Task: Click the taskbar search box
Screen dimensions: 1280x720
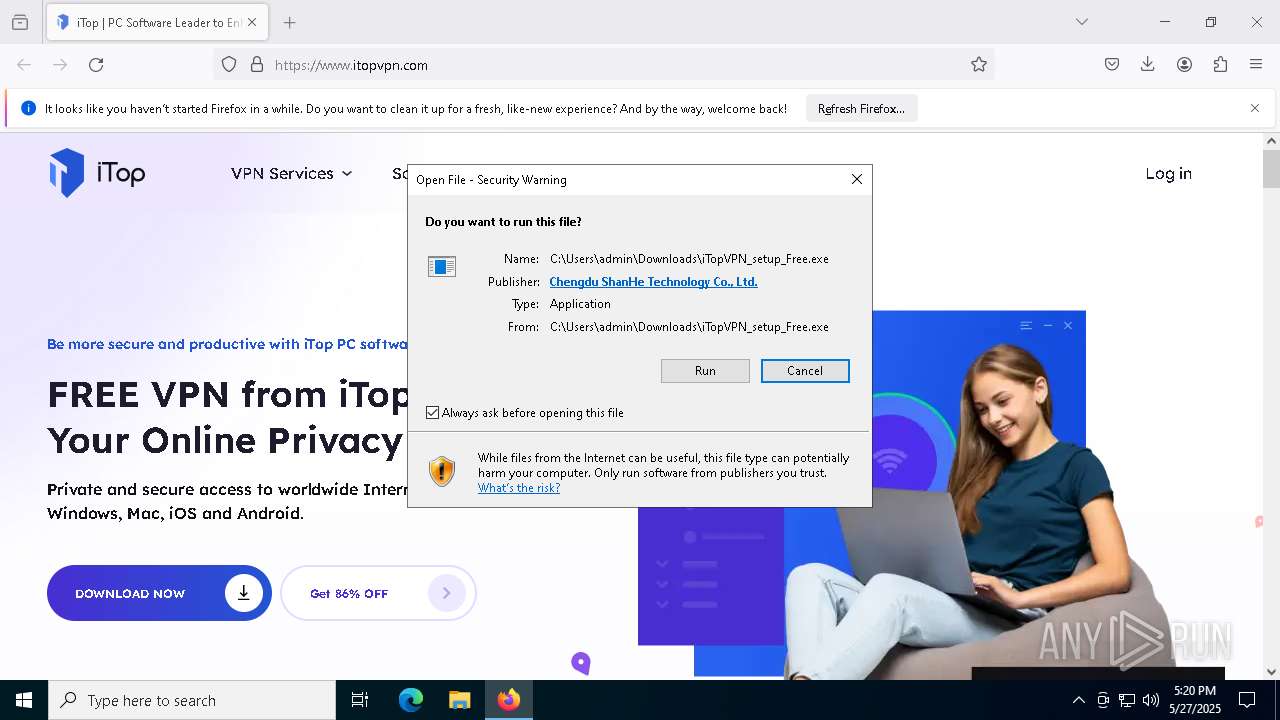Action: tap(192, 700)
